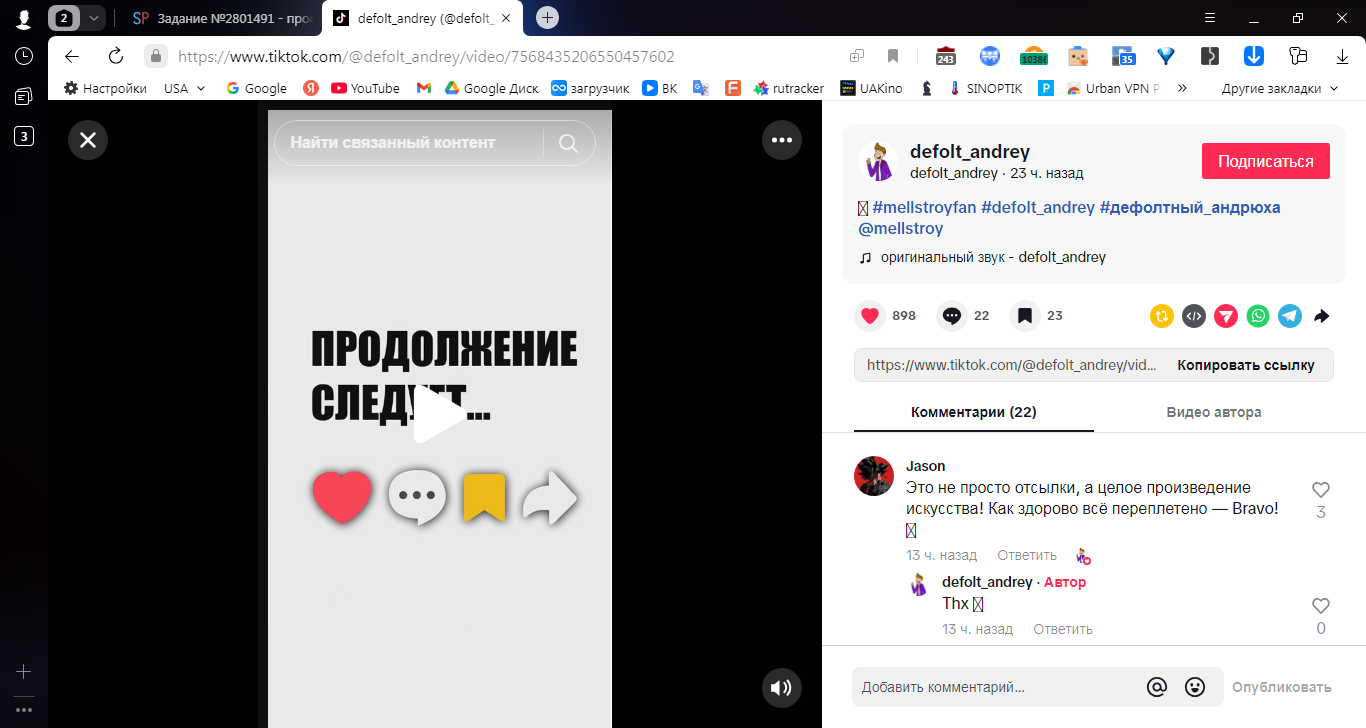Share the video via Telegram icon
The height and width of the screenshot is (728, 1366).
tap(1290, 316)
